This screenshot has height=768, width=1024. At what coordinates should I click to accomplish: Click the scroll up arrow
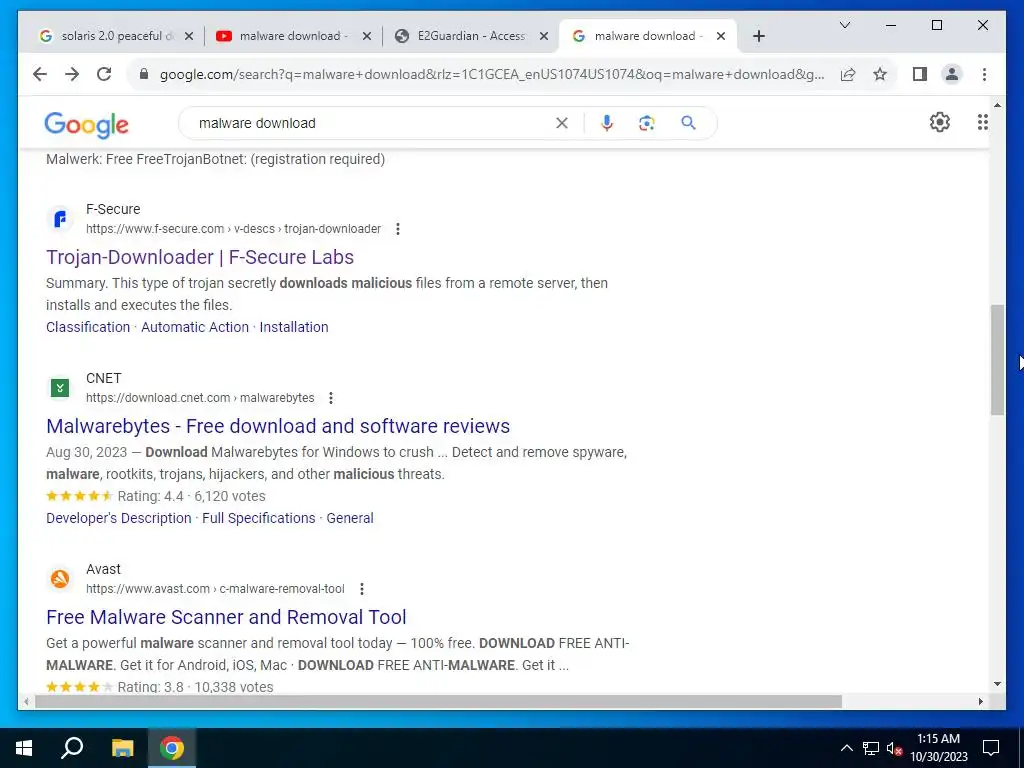(x=997, y=104)
